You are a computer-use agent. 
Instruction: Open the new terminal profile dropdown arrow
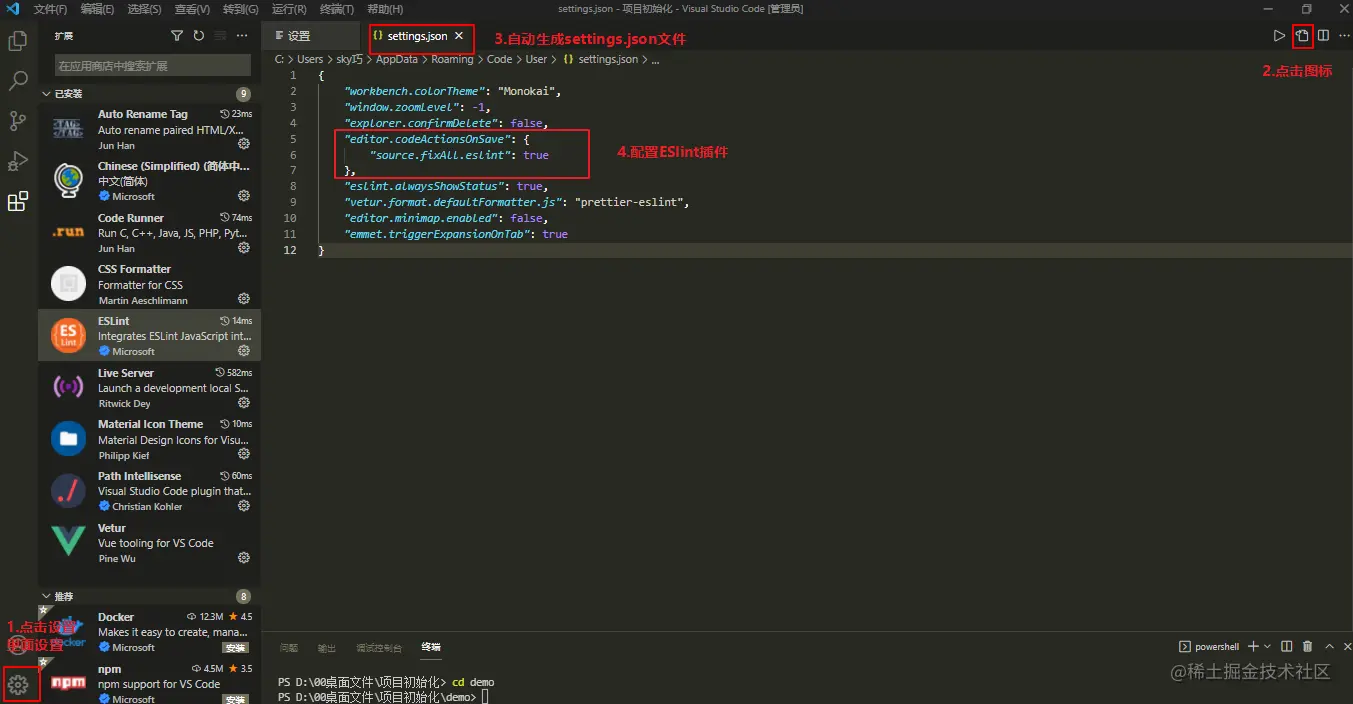tap(1267, 647)
